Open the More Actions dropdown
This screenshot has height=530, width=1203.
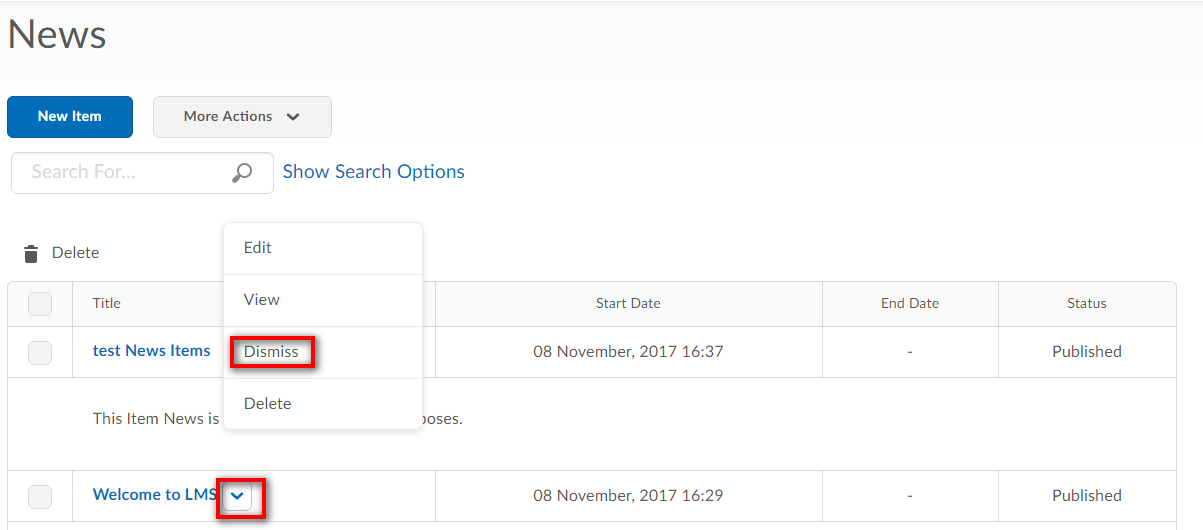(x=242, y=117)
